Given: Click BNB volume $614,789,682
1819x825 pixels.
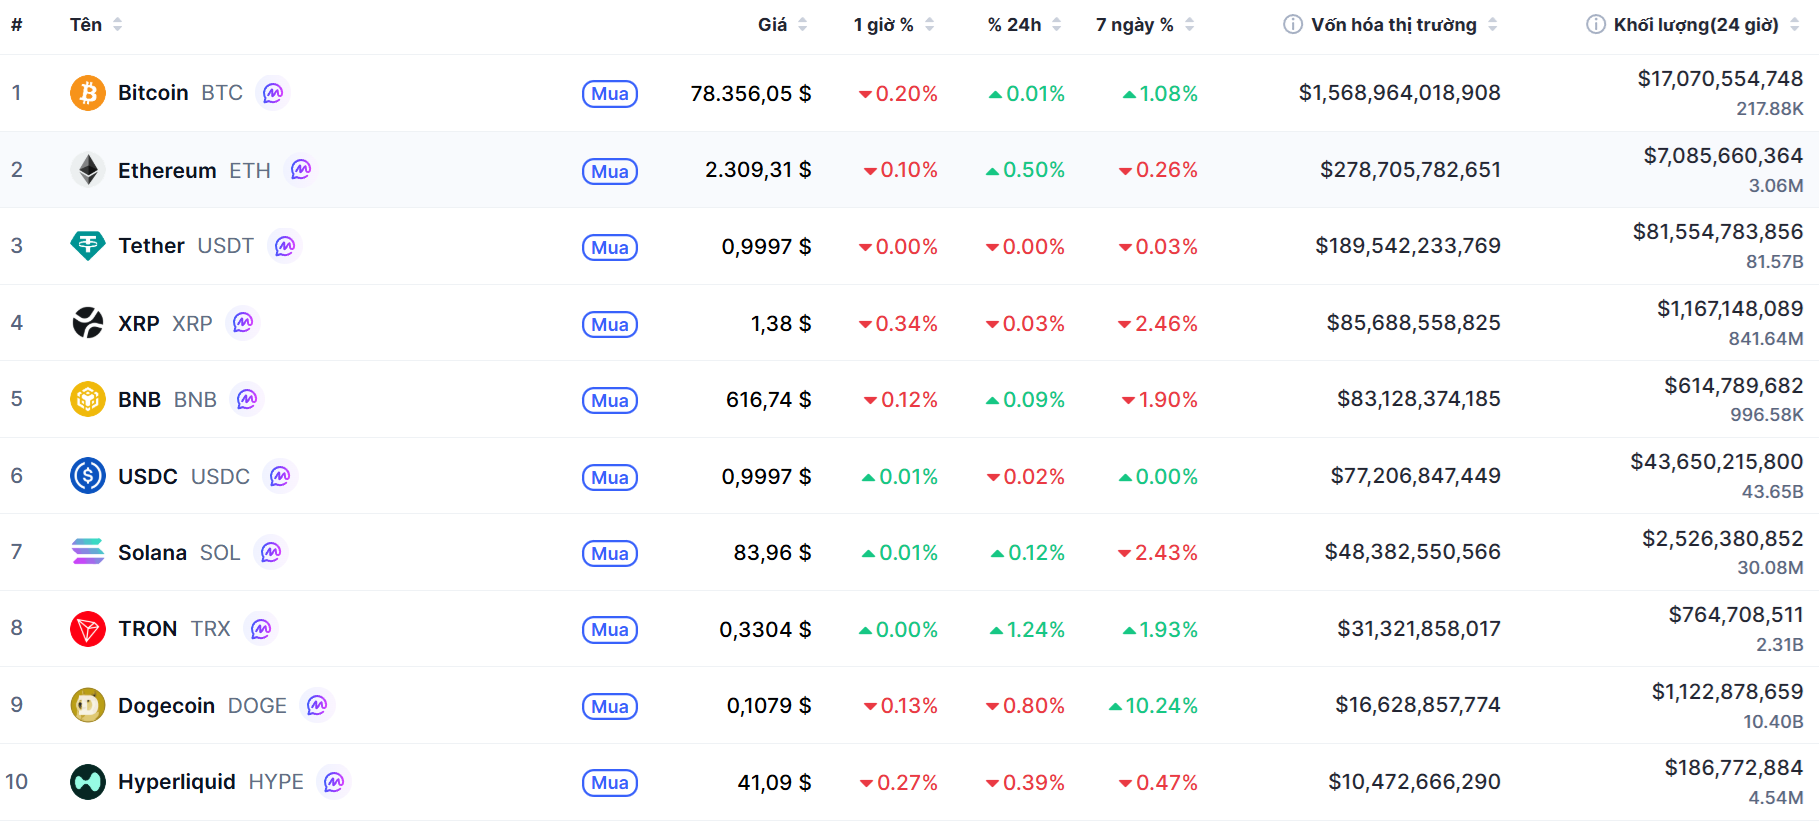Looking at the screenshot, I should 1734,386.
